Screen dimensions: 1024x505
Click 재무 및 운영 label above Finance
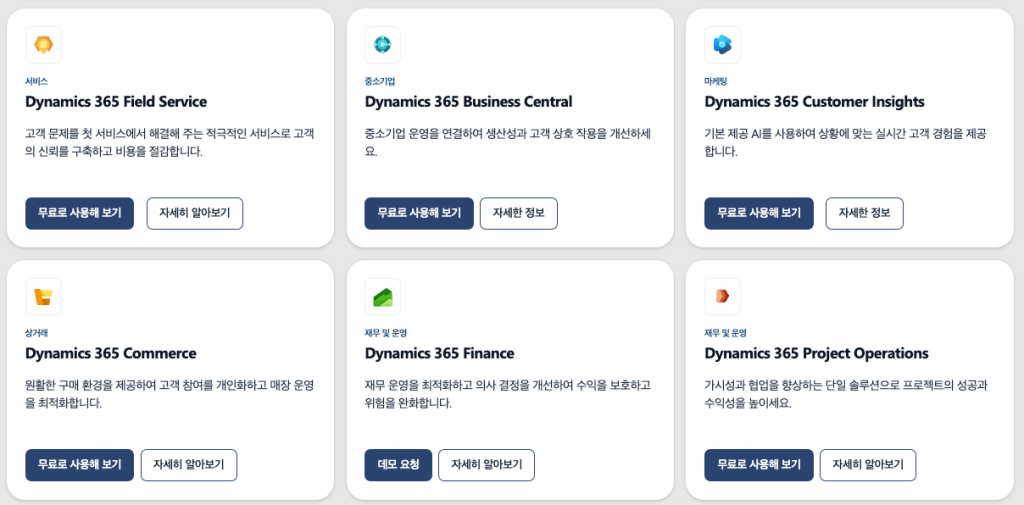(x=385, y=333)
